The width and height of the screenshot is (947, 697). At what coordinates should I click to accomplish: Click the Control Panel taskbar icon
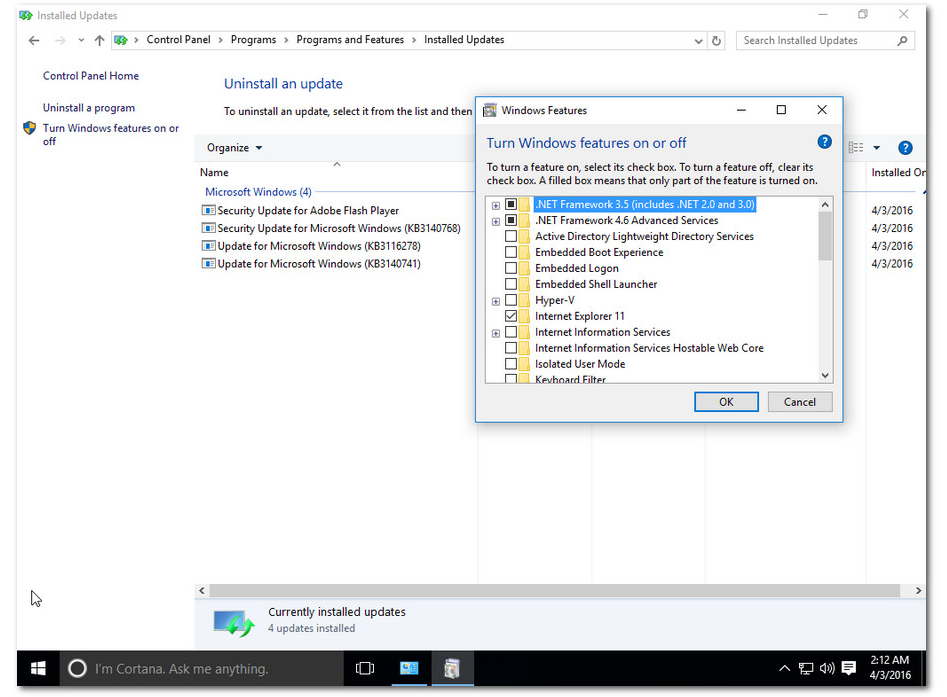tap(409, 669)
